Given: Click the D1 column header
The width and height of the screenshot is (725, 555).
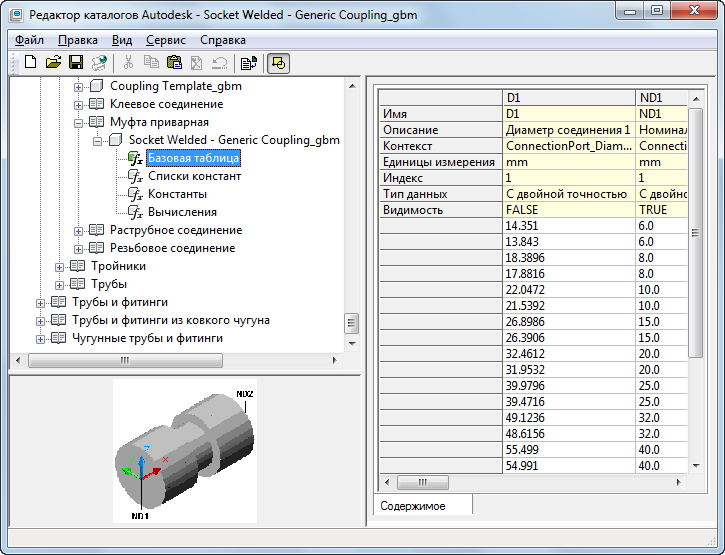Looking at the screenshot, I should pyautogui.click(x=569, y=98).
